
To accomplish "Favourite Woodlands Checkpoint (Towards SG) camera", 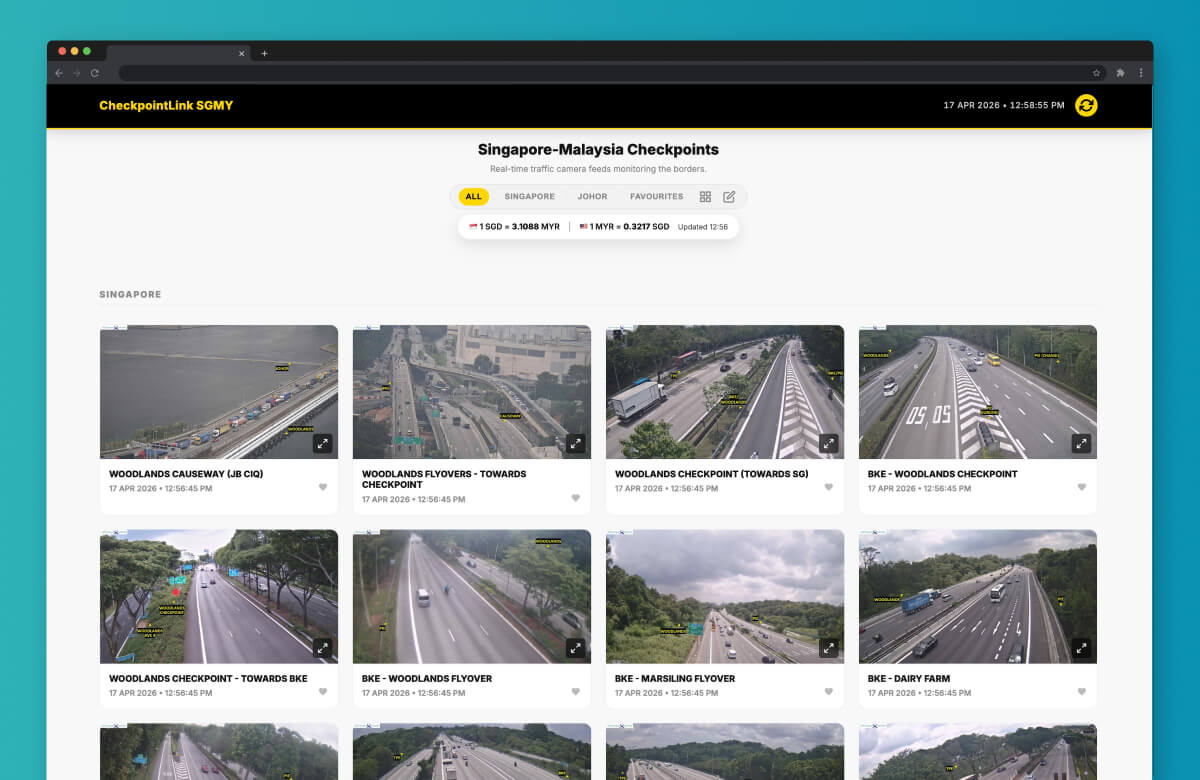I will 829,487.
